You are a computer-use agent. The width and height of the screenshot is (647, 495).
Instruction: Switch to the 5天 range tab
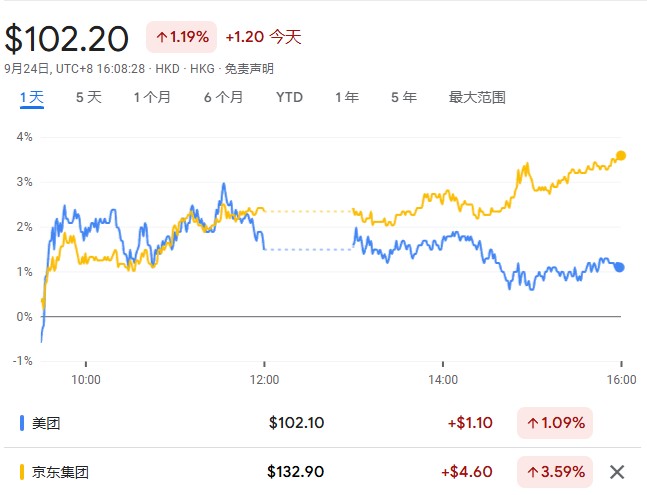coord(89,97)
